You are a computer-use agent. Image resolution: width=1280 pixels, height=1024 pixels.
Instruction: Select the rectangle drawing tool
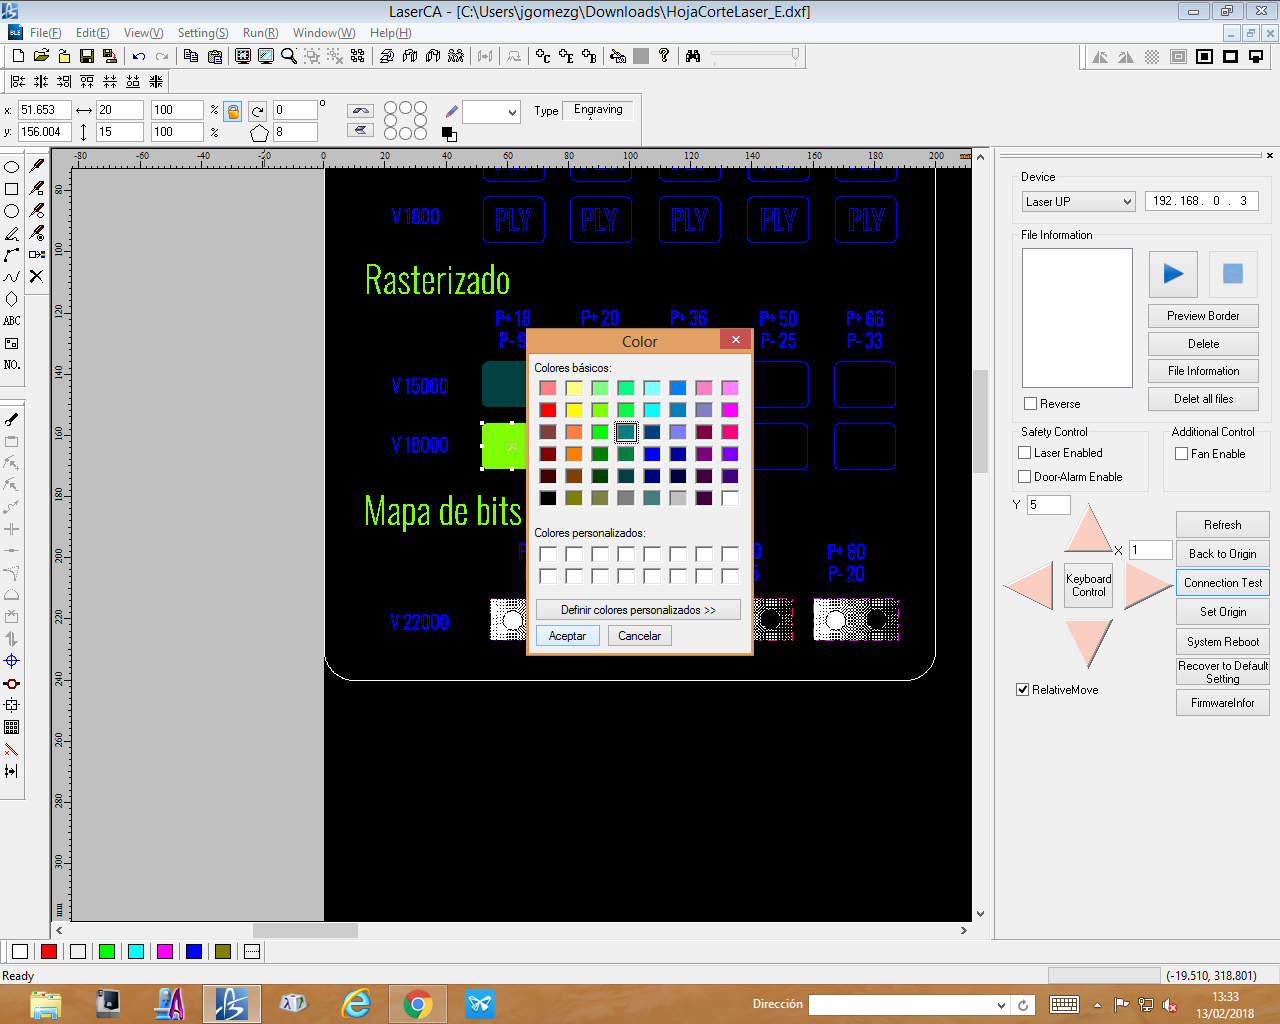pos(12,189)
